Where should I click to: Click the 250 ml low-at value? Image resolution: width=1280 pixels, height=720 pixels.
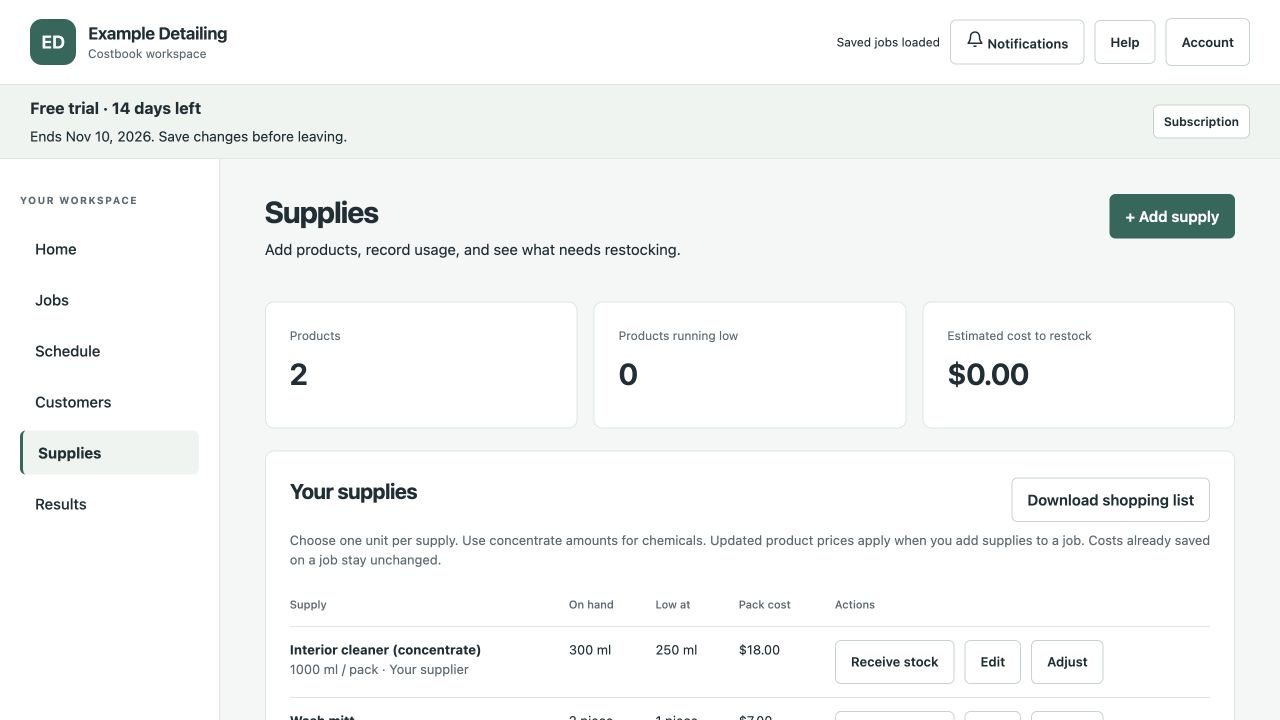click(676, 650)
